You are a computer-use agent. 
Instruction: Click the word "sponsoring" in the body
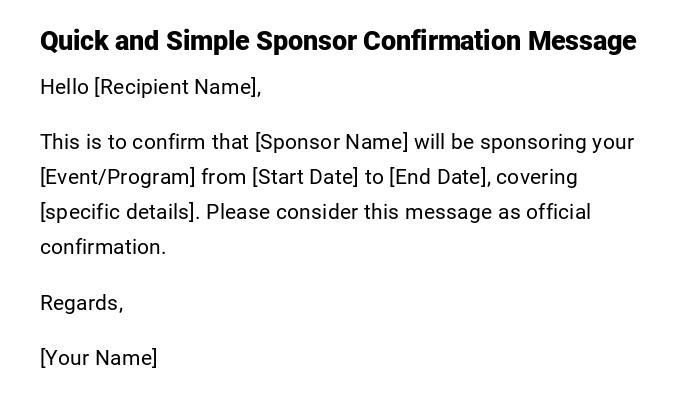(x=533, y=142)
